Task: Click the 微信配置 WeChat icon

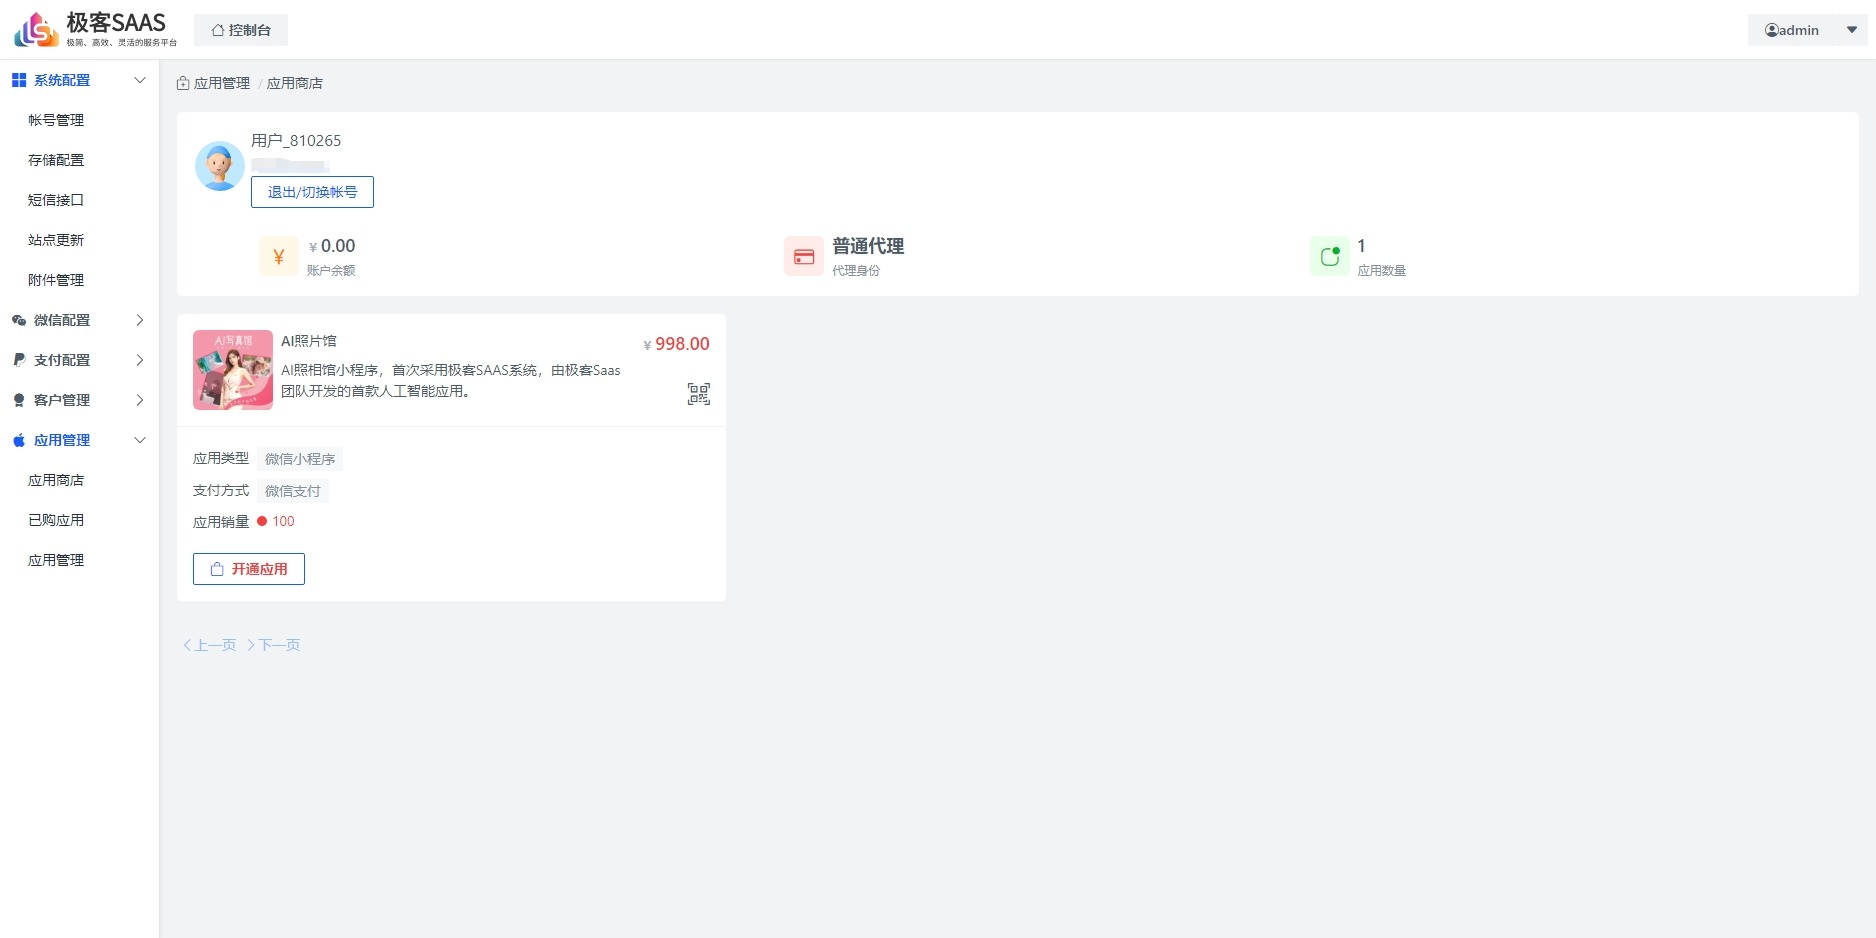Action: tap(19, 320)
